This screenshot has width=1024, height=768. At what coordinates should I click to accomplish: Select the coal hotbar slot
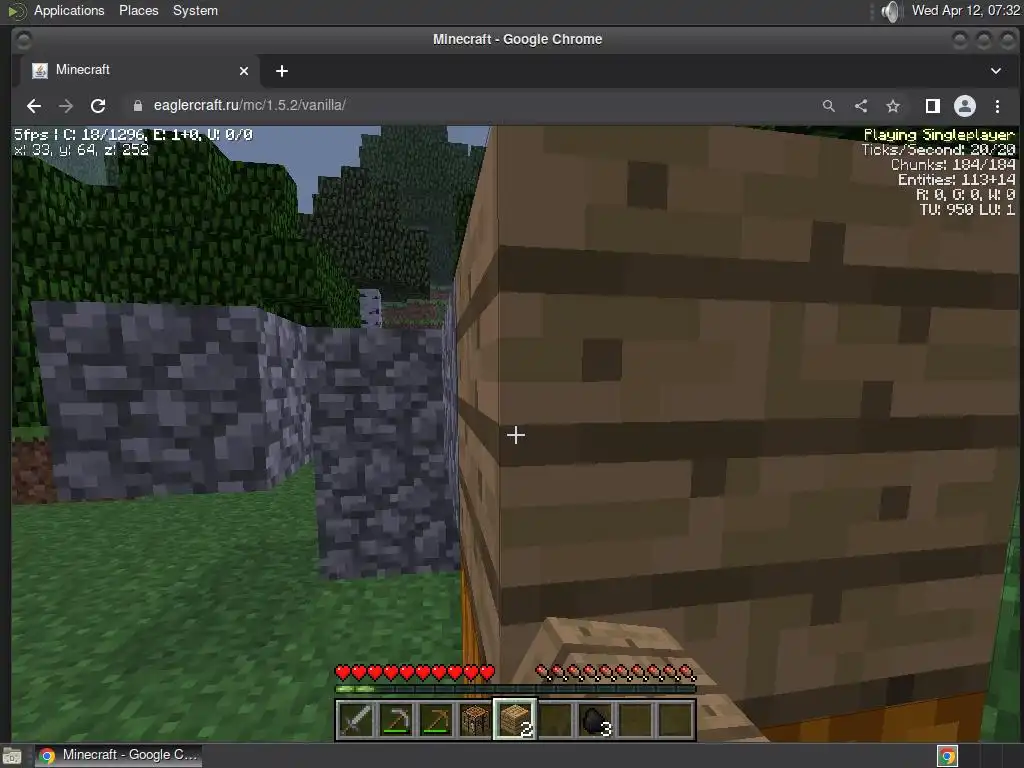coord(596,720)
